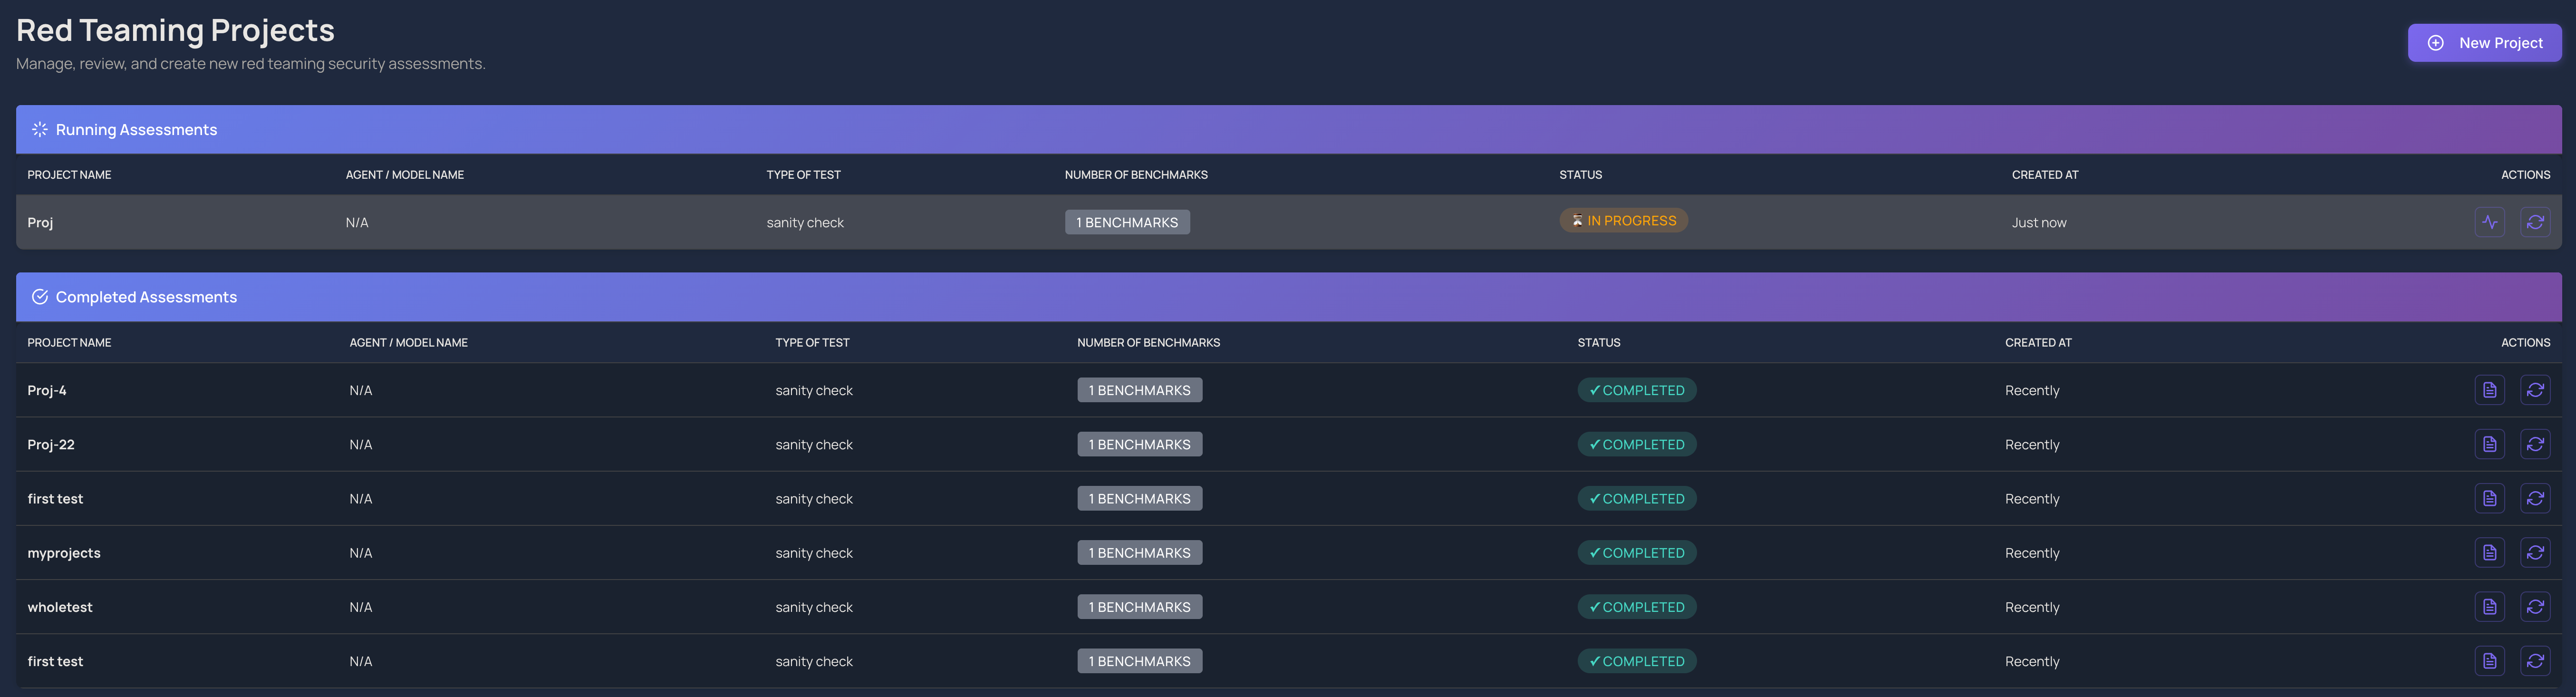Click rerun icon for wholetest row
This screenshot has height=697, width=2576.
(x=2534, y=607)
